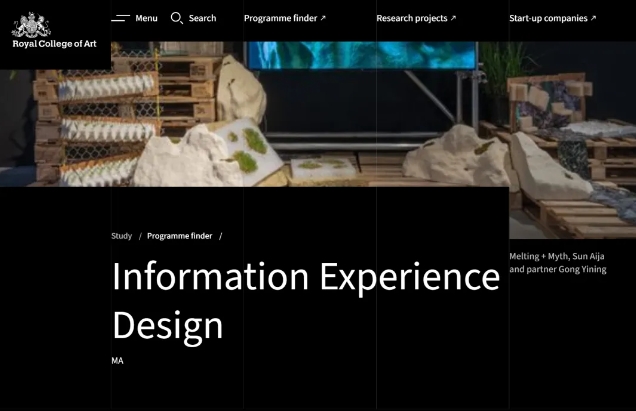Image resolution: width=636 pixels, height=411 pixels.
Task: Navigate to Programme finder breadcrumb
Action: 180,236
